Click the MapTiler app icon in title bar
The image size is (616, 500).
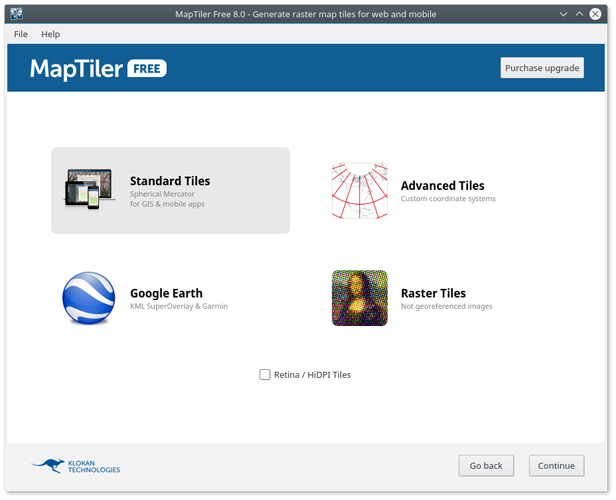click(x=16, y=14)
